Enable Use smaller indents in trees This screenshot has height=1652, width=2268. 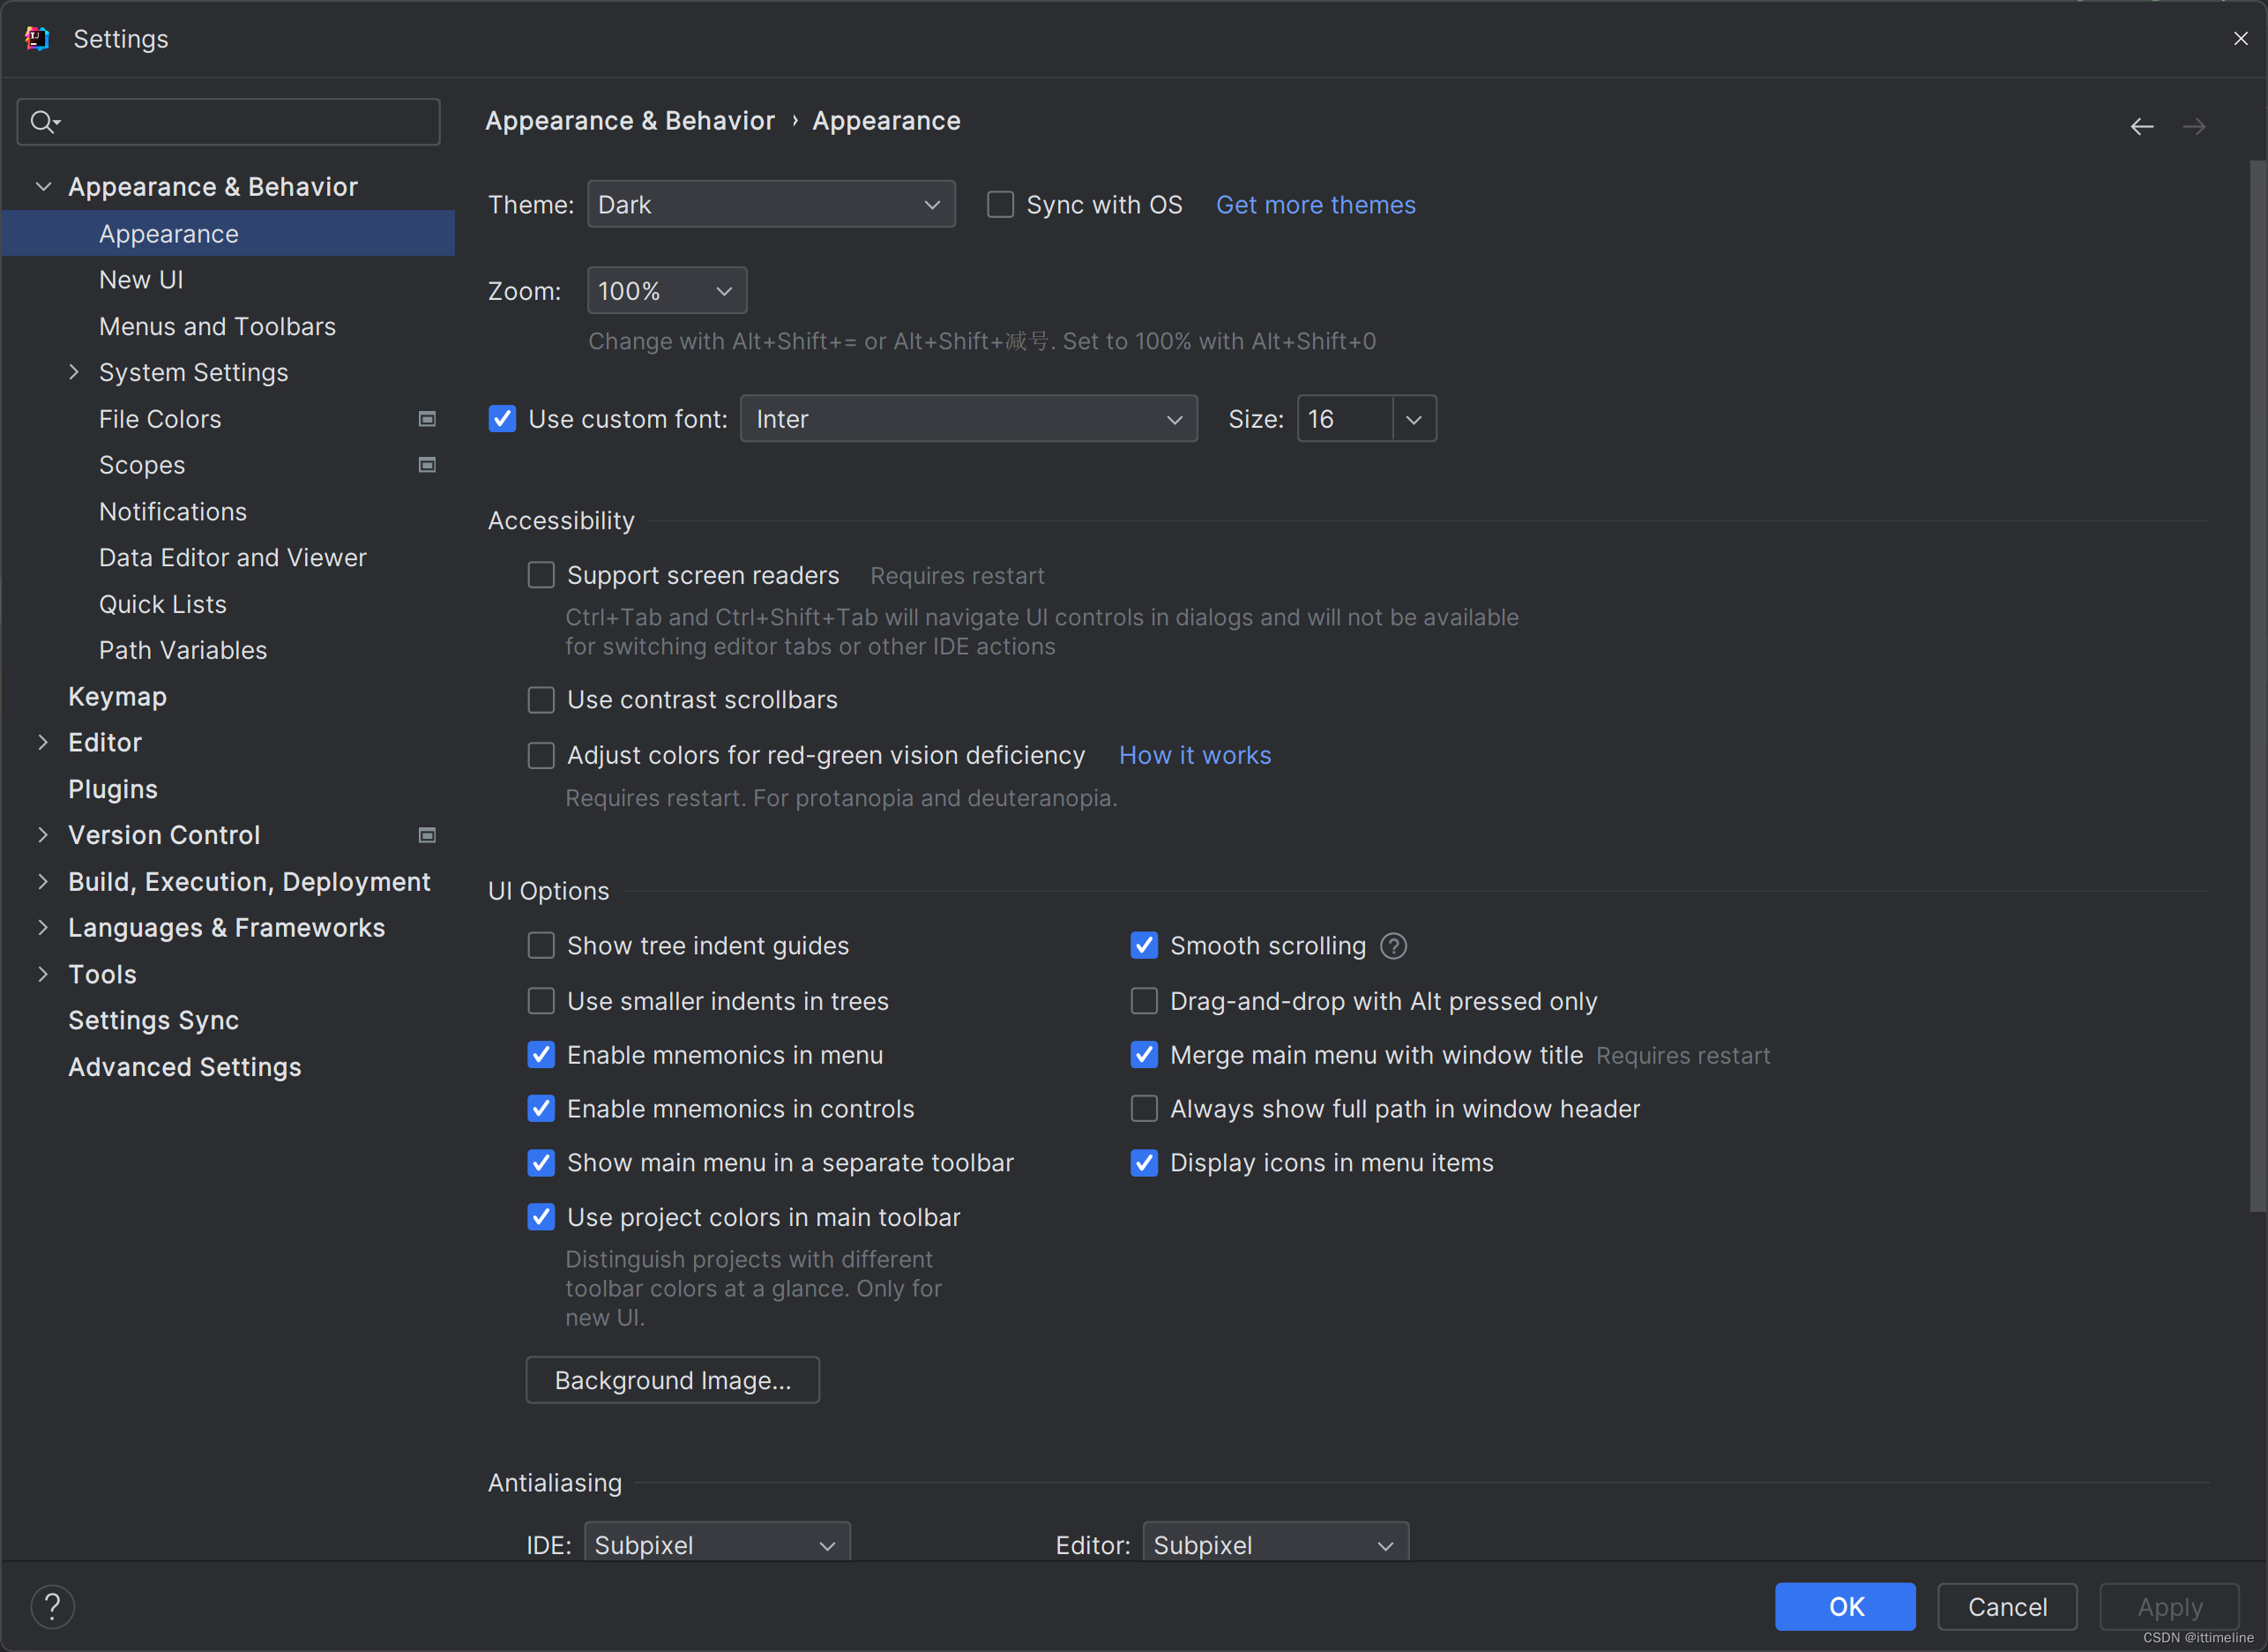(x=541, y=1001)
